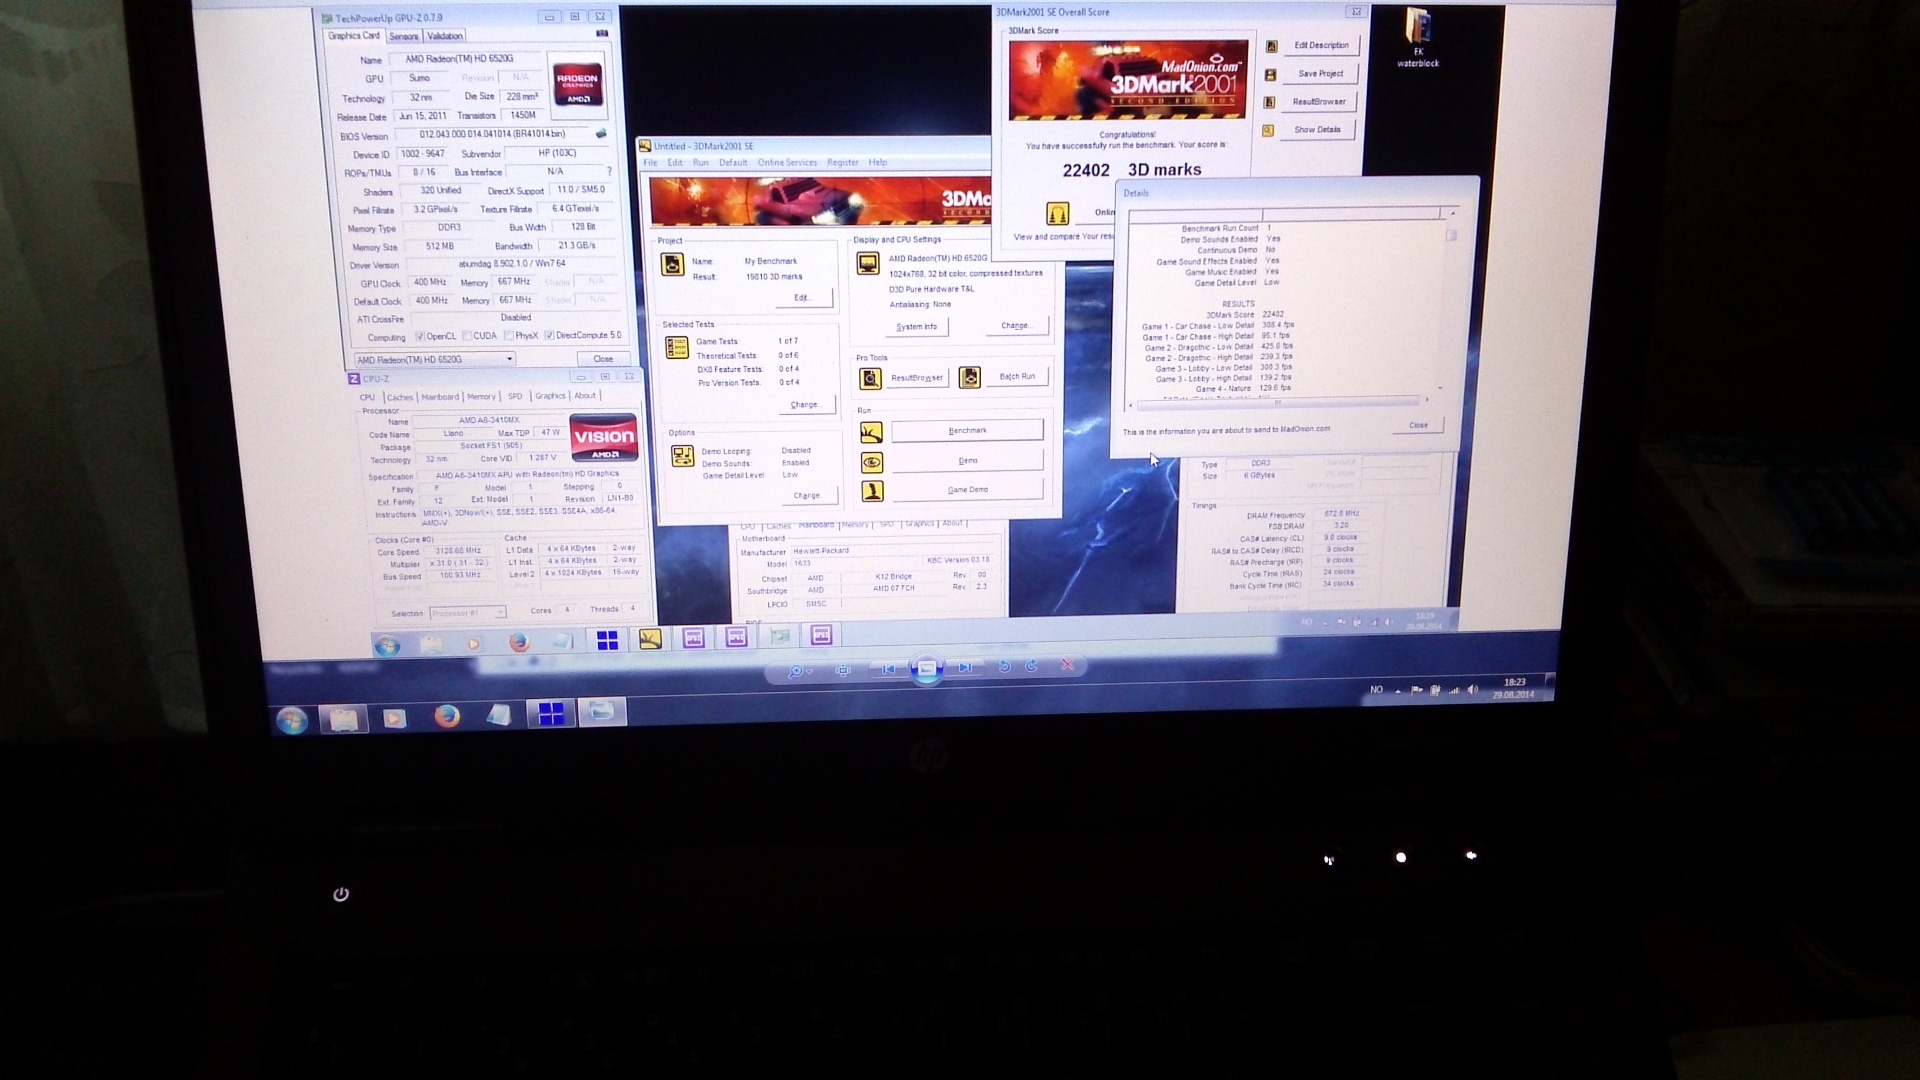Open Windows Media Player from real taskbar

coord(395,718)
